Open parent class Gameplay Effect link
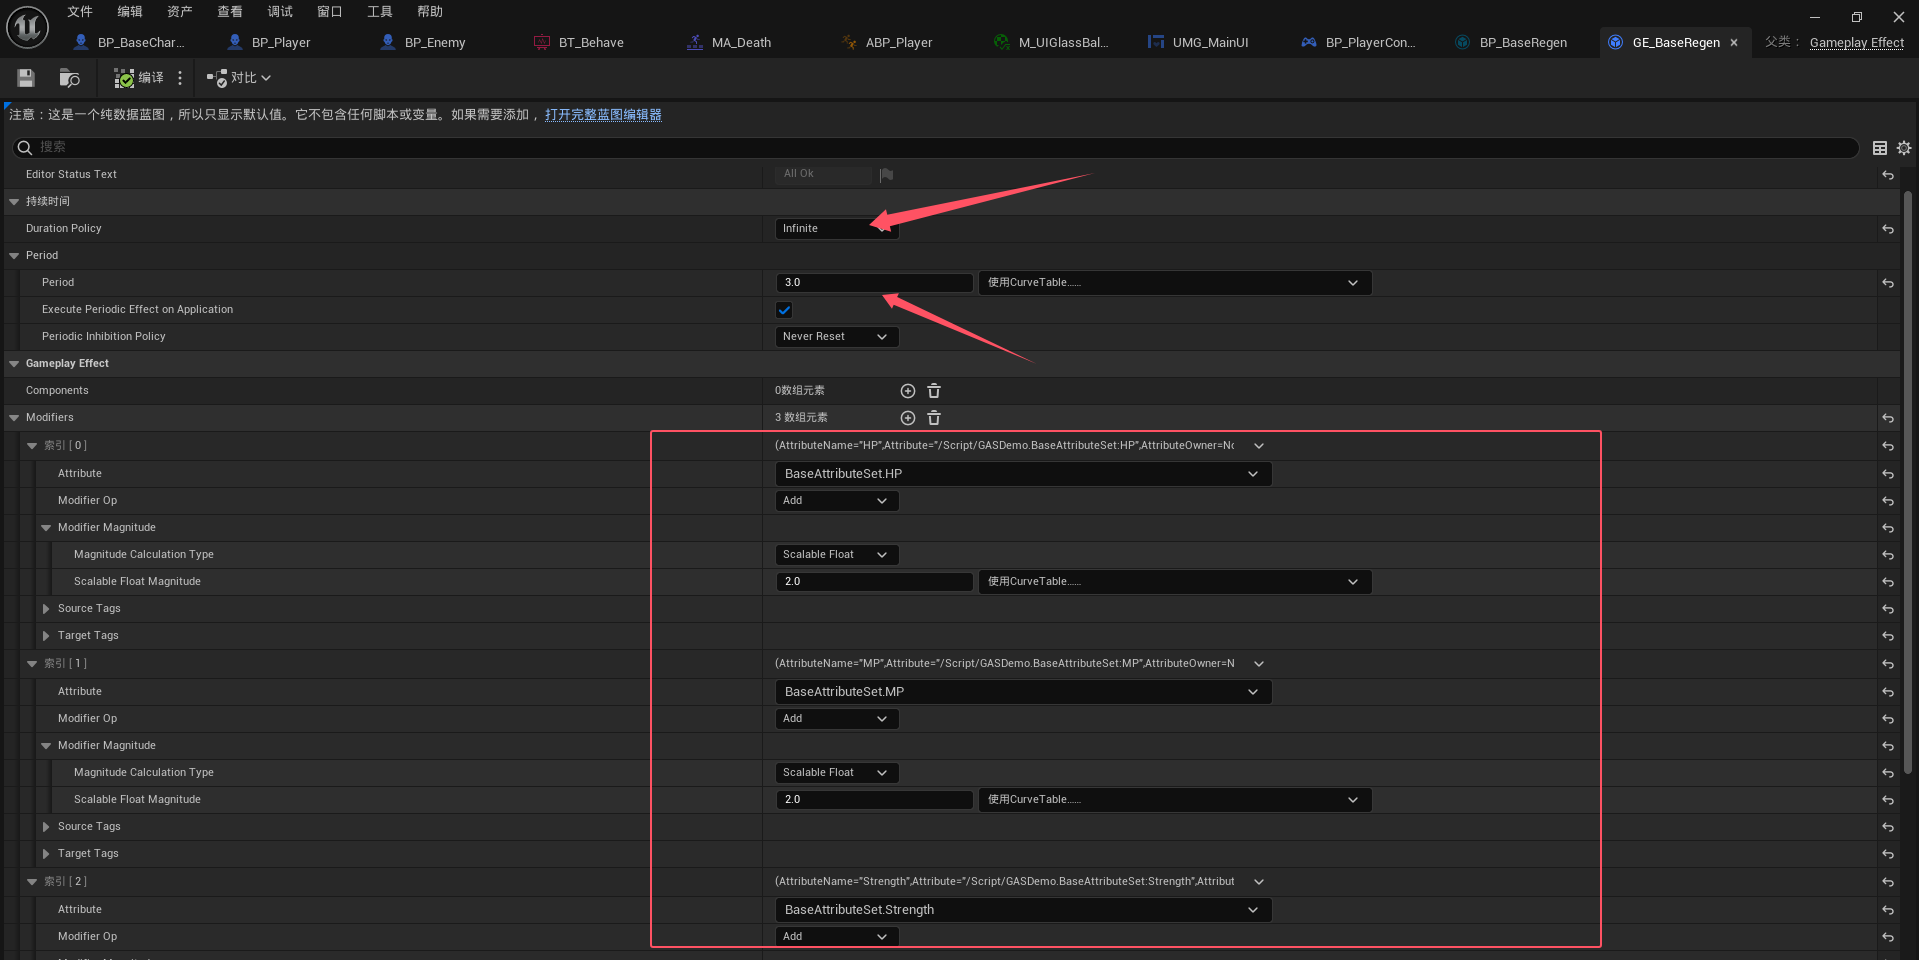 click(x=1856, y=43)
